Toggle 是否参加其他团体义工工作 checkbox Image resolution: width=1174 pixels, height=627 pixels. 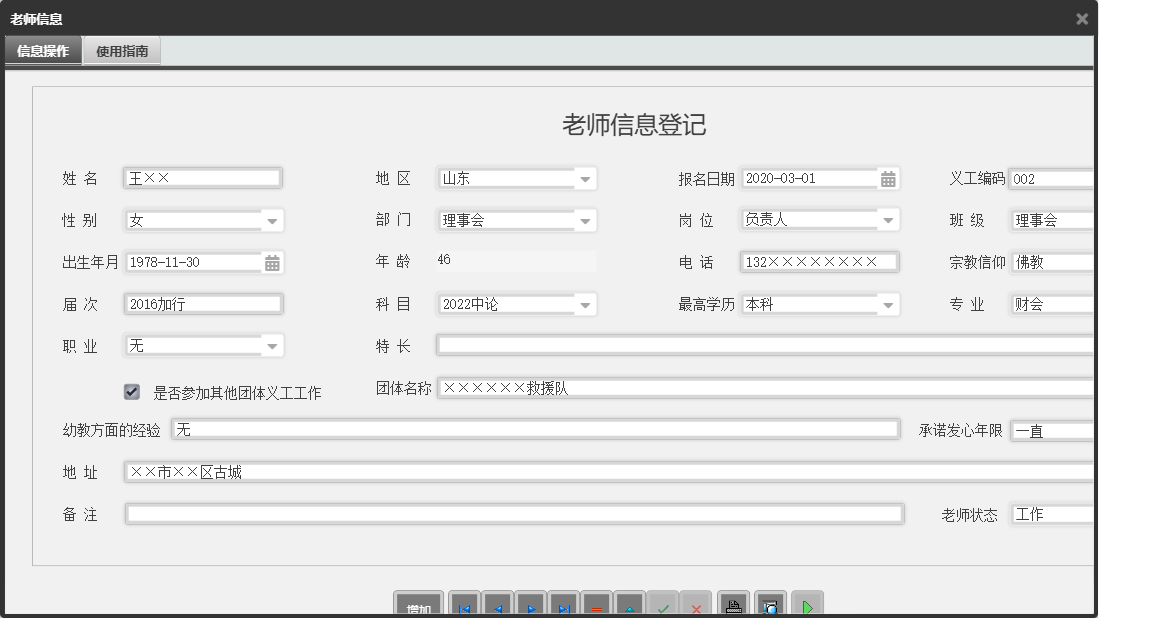[x=131, y=391]
